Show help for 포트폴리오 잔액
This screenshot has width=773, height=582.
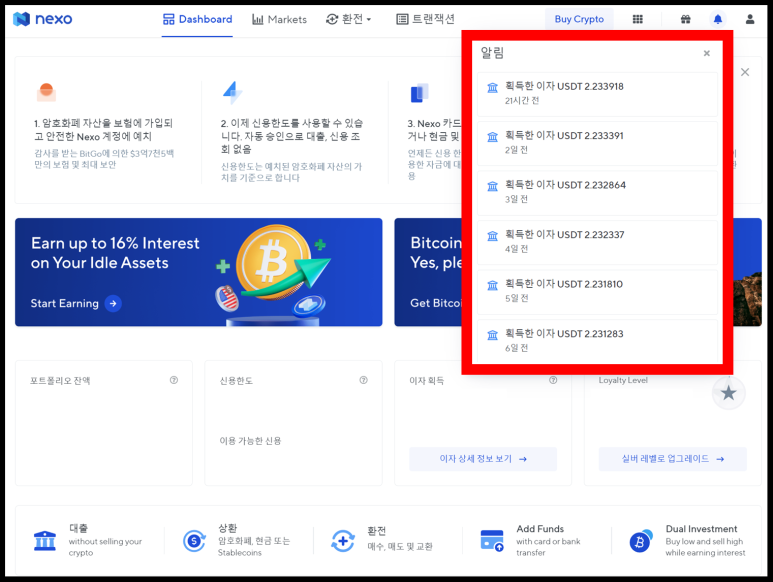coord(174,380)
